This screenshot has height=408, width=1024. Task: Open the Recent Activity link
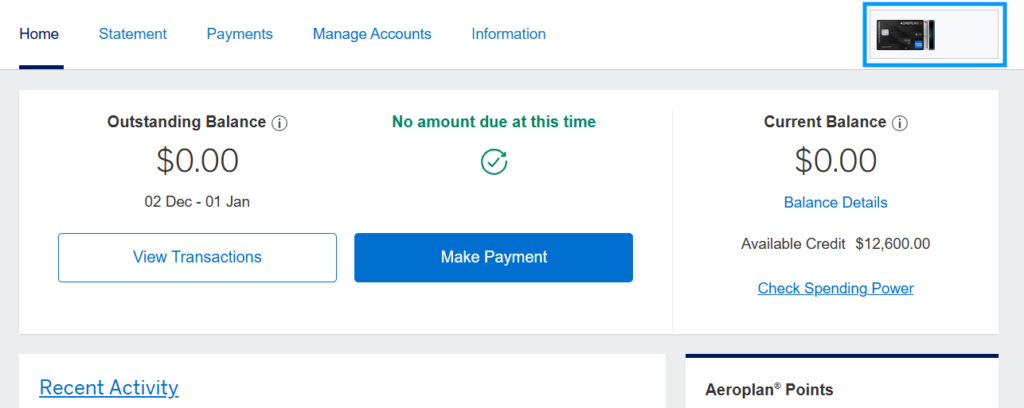click(x=109, y=387)
